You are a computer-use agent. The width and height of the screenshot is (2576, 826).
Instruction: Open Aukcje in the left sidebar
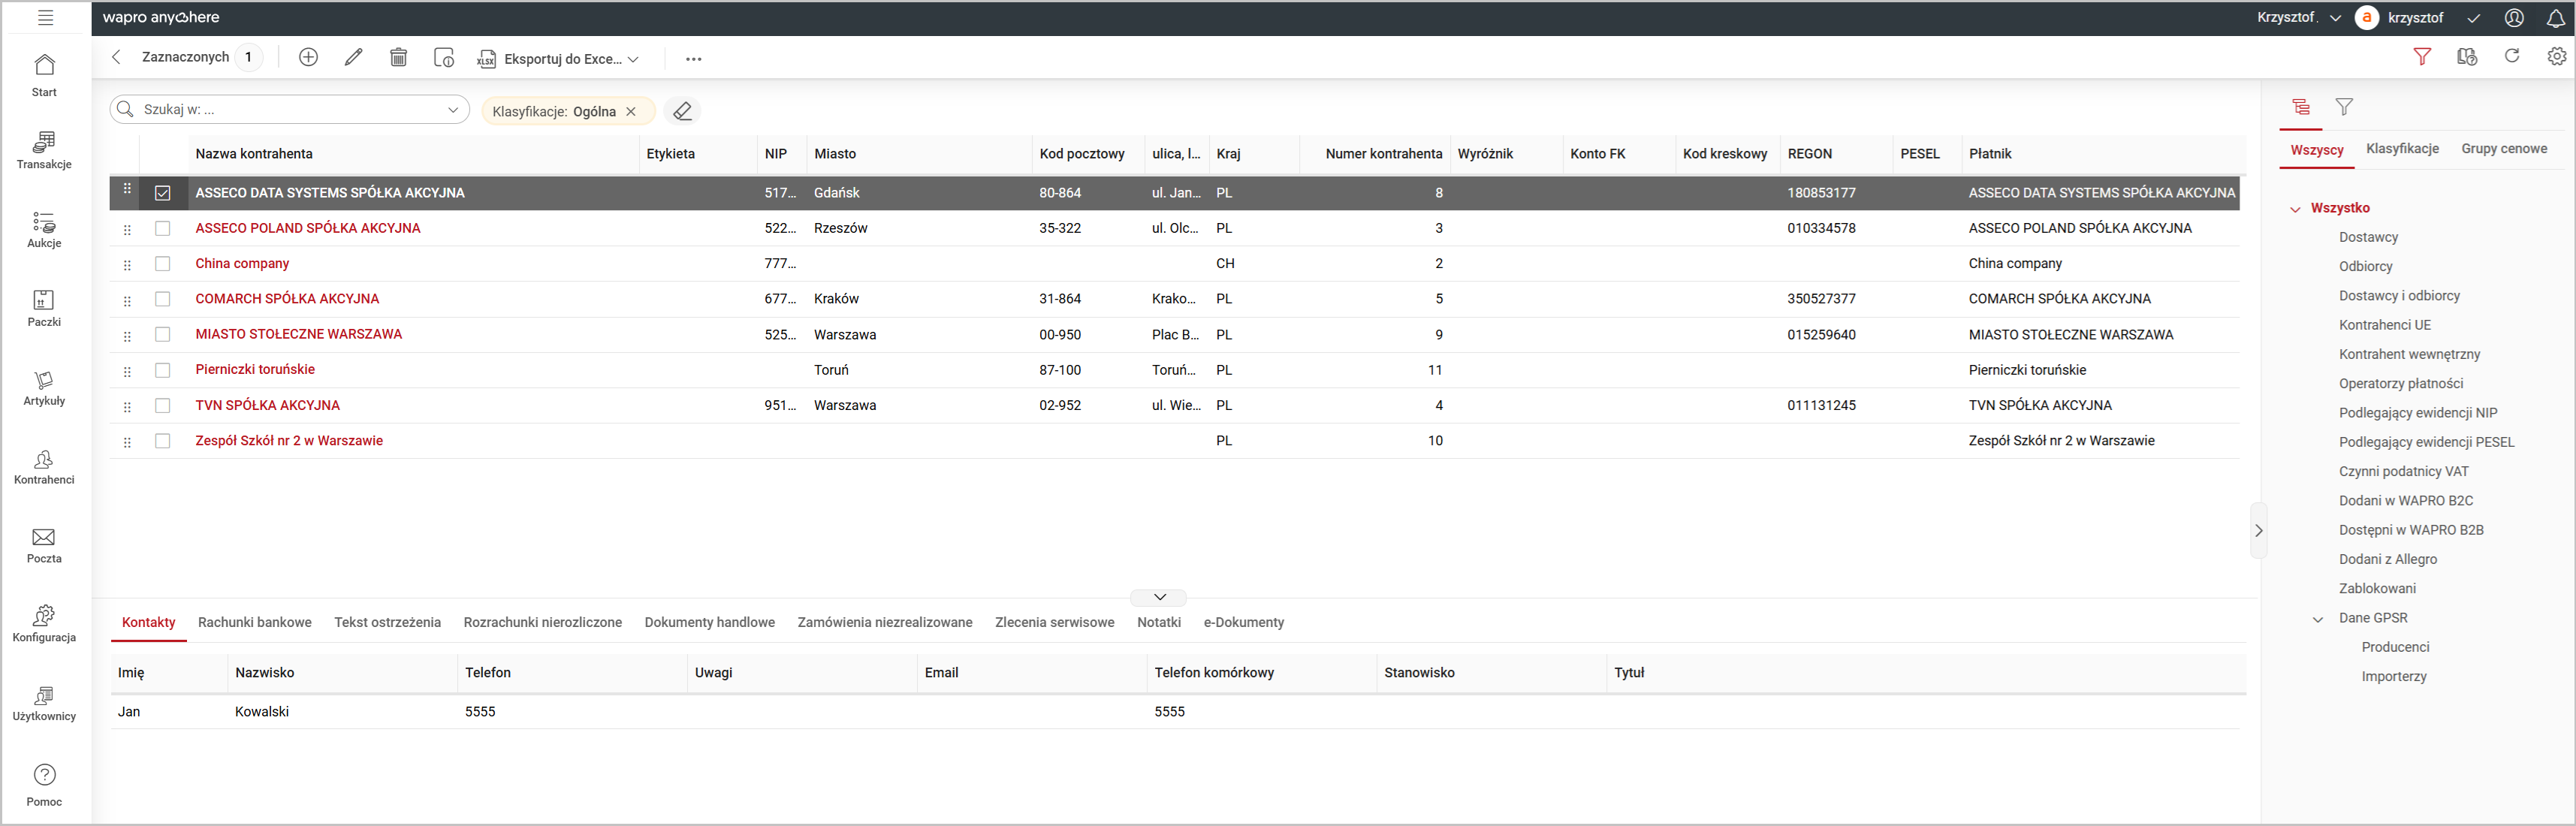point(44,229)
